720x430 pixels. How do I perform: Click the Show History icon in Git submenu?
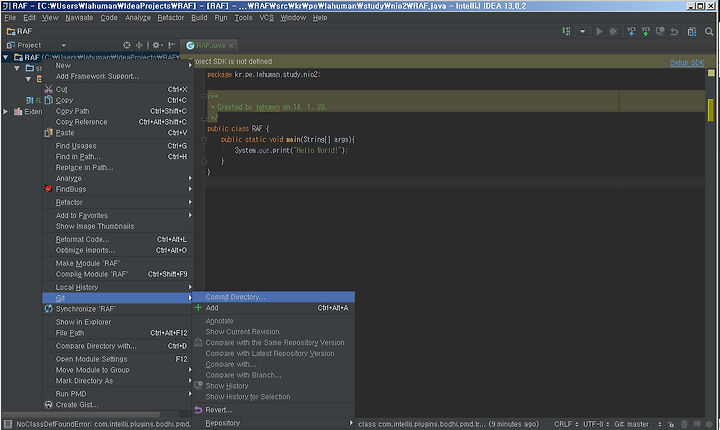(198, 386)
